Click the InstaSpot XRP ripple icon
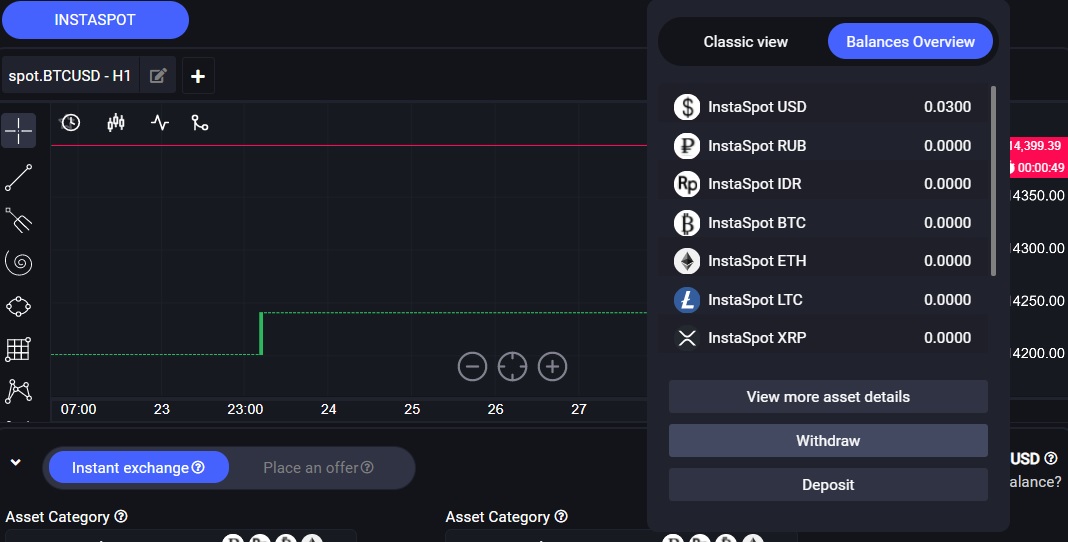 [687, 338]
